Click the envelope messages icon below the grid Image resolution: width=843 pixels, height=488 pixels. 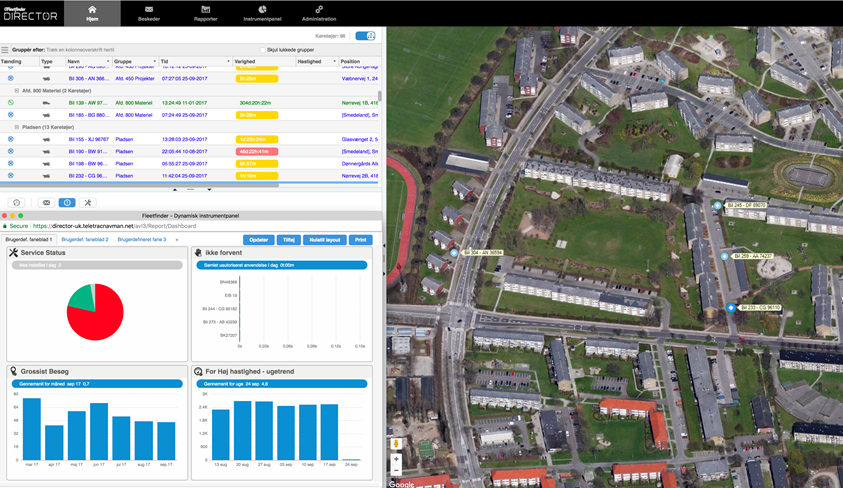(46, 203)
